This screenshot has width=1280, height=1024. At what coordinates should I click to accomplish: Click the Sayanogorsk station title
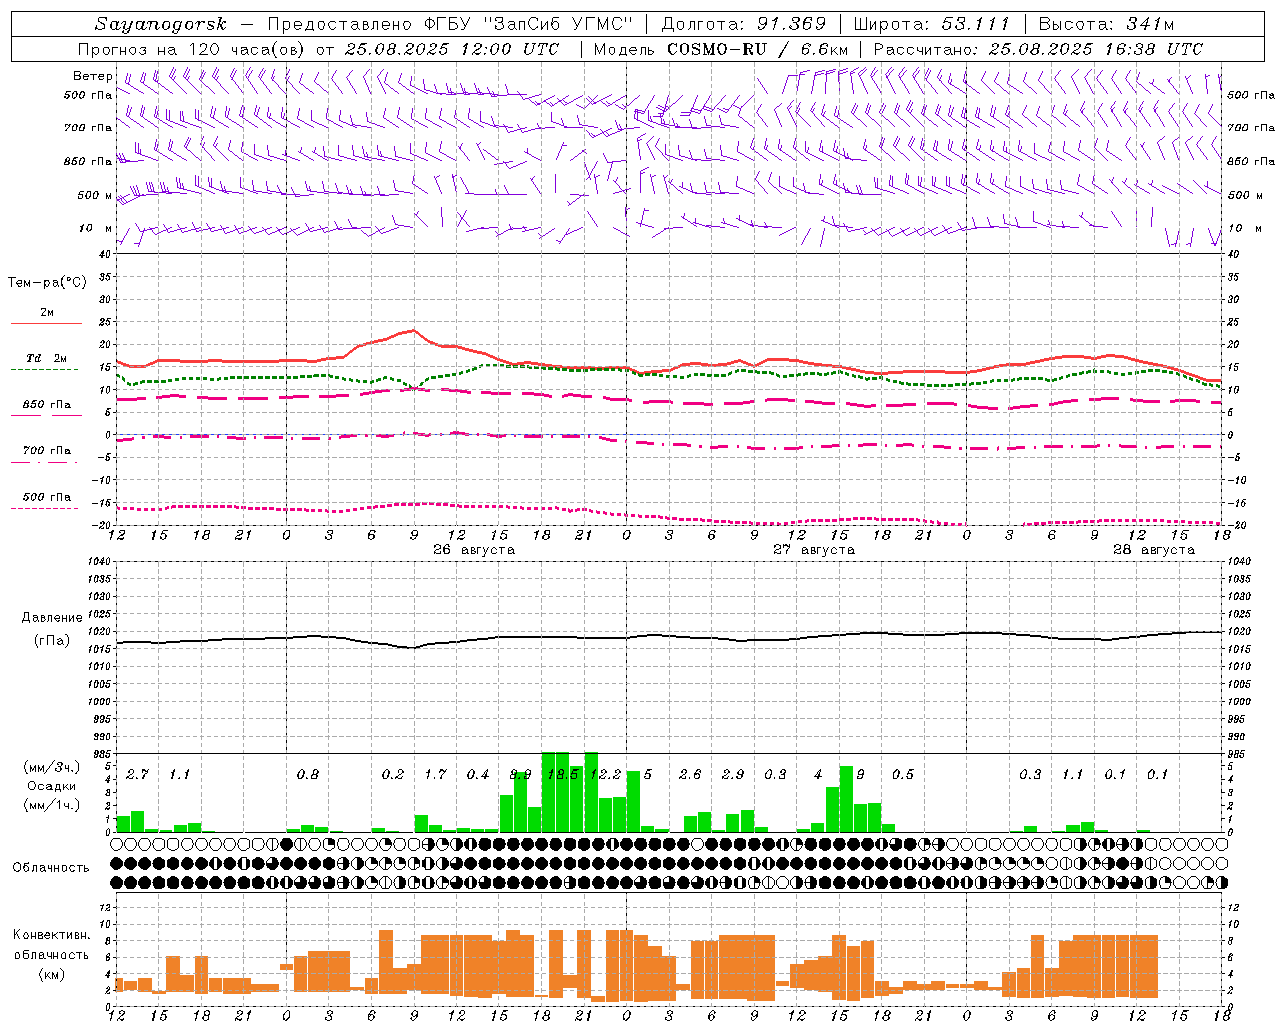coord(161,24)
